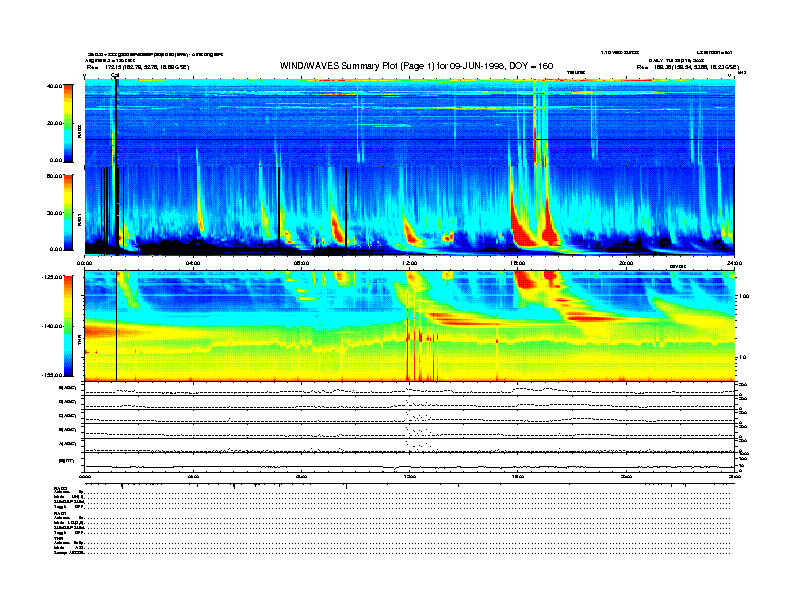Click the Cal marker above RAD2 spectrogram
Screen dimensions: 792x612
click(115, 75)
